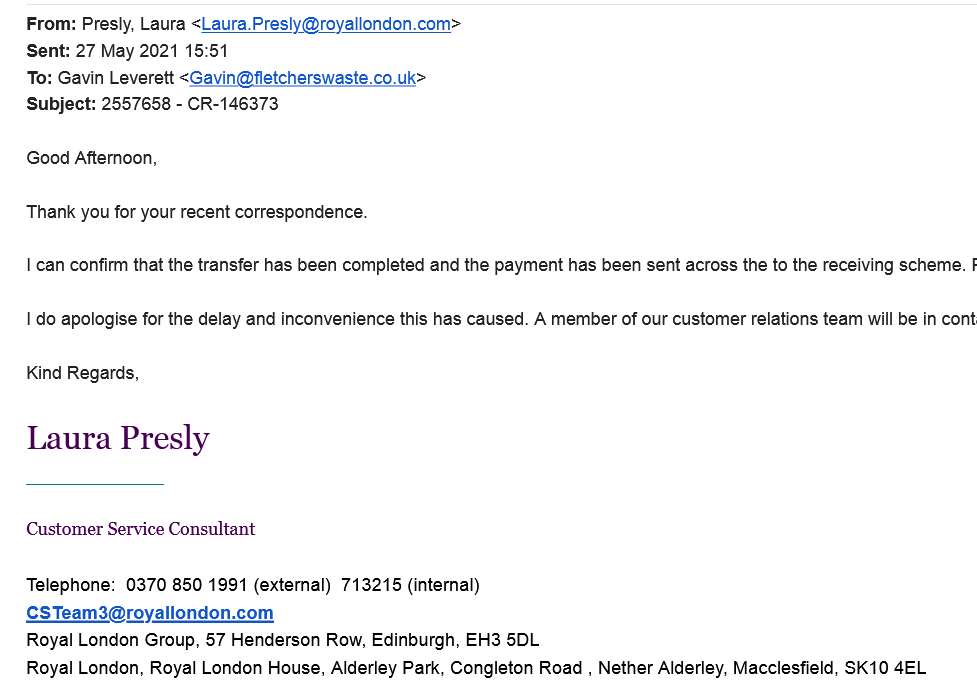This screenshot has width=977, height=691.
Task: Click the apology for delay paragraph
Action: point(502,320)
